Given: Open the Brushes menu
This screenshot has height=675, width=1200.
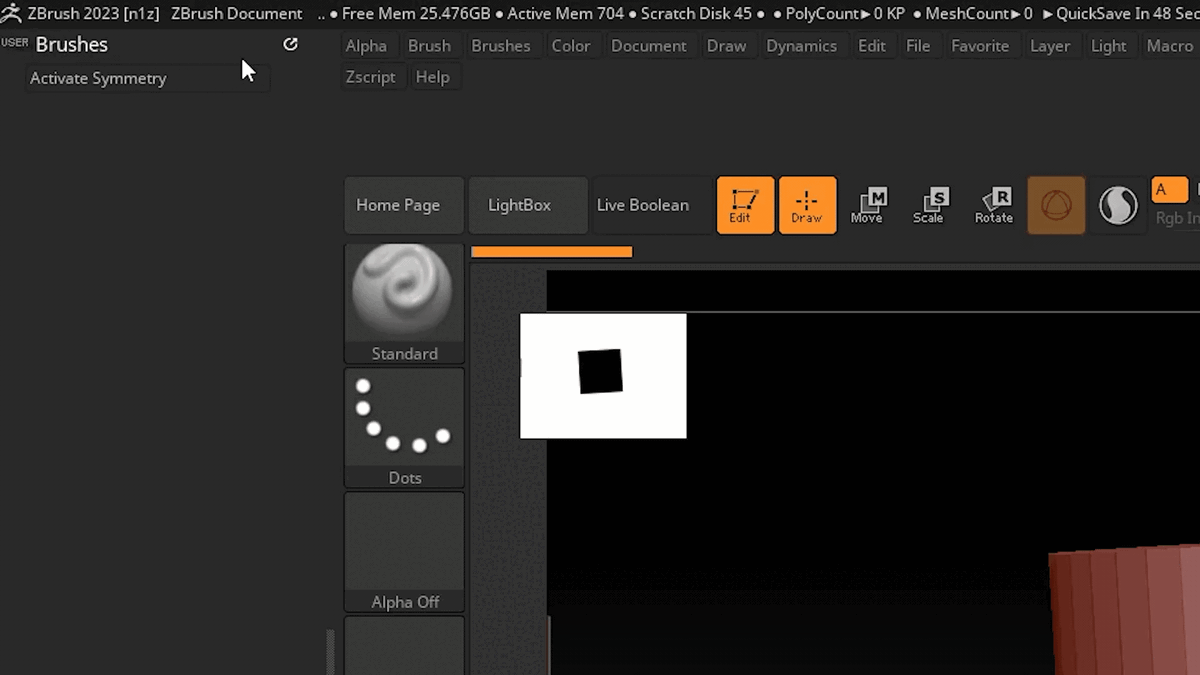Looking at the screenshot, I should tap(501, 45).
